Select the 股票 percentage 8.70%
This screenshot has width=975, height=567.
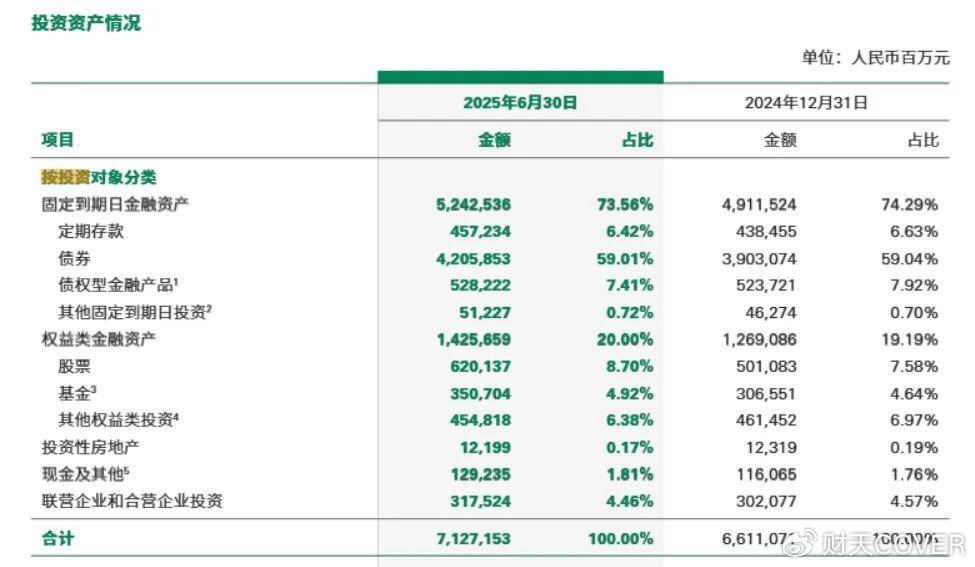coord(629,366)
